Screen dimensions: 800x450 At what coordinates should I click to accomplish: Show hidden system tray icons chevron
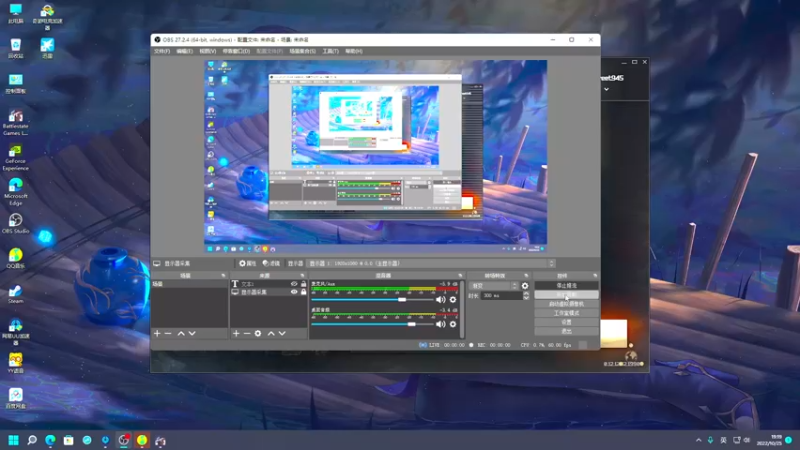(698, 440)
